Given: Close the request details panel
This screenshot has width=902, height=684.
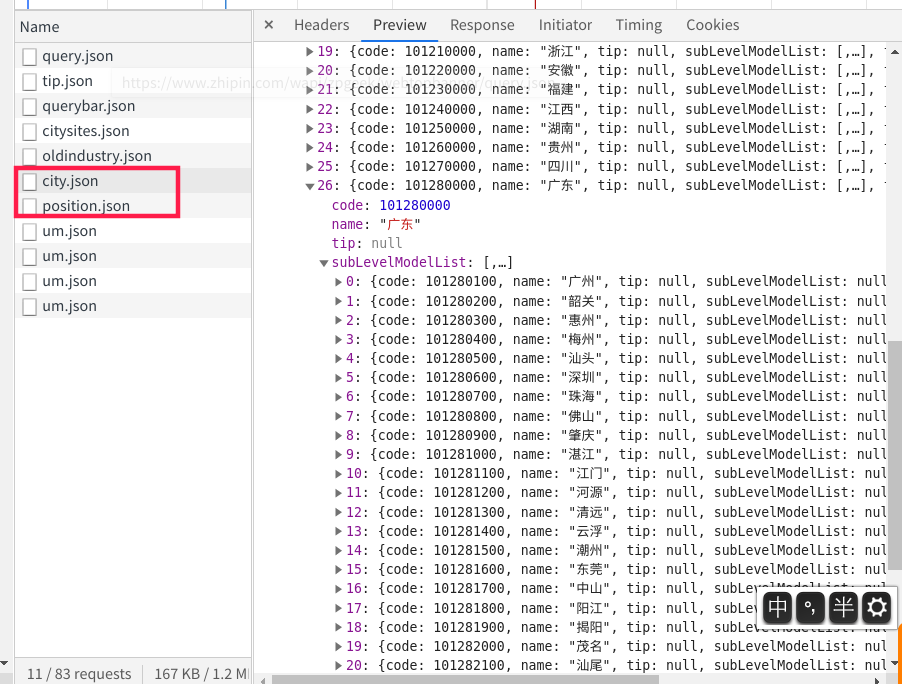Looking at the screenshot, I should [x=269, y=25].
